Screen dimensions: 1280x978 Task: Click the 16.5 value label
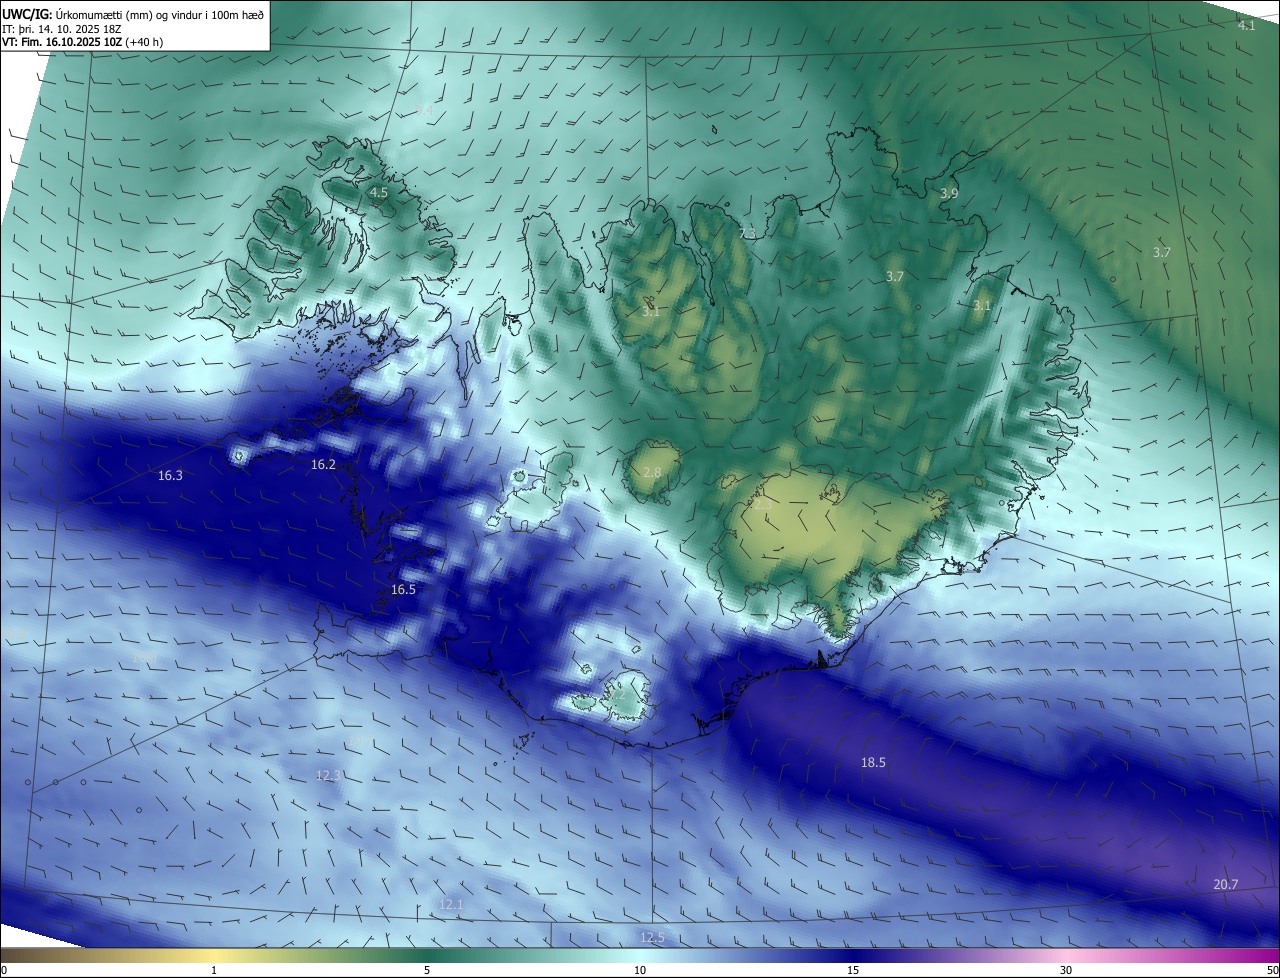pos(403,590)
